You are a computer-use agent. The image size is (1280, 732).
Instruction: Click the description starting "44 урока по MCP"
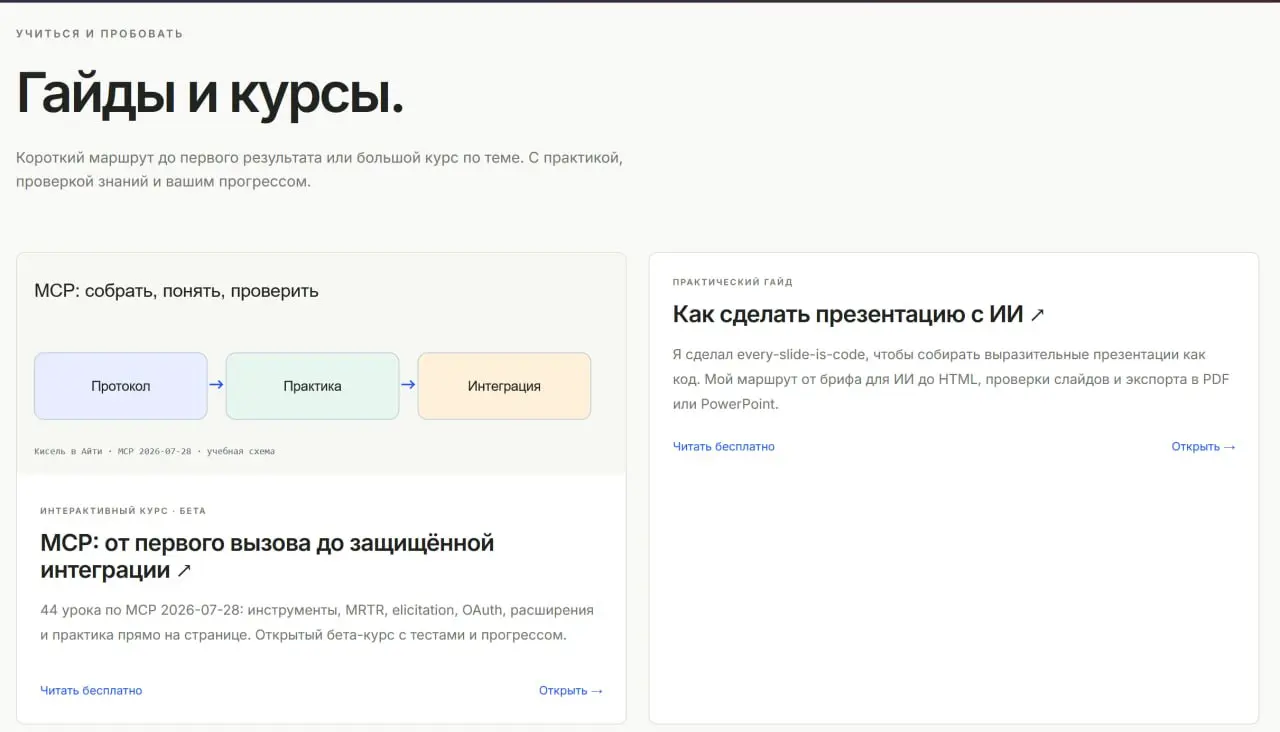[x=317, y=622]
